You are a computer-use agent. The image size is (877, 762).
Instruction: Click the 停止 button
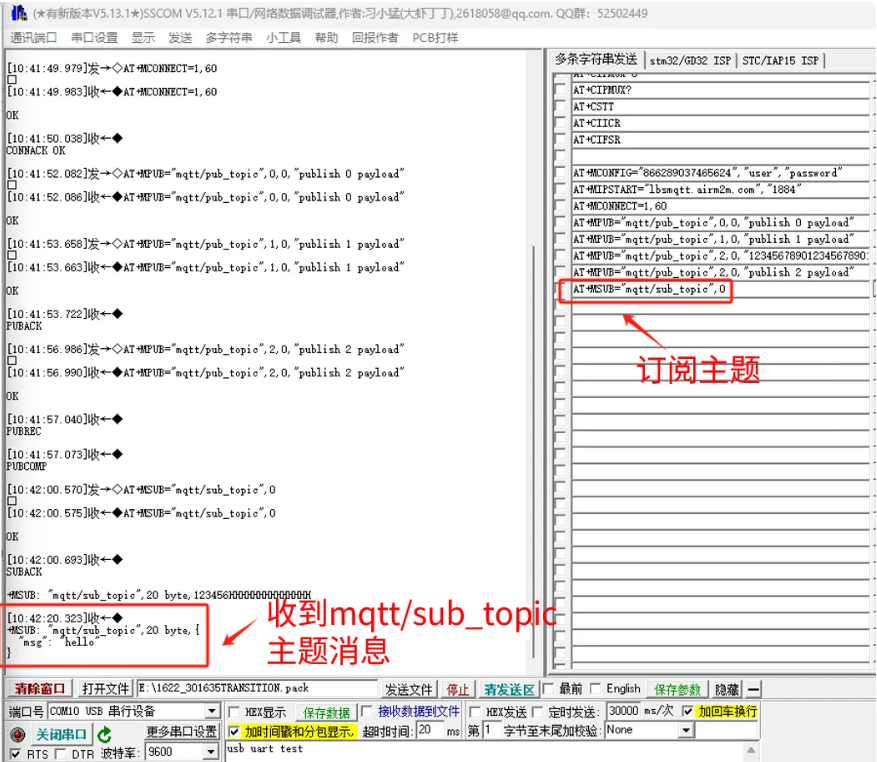(458, 689)
